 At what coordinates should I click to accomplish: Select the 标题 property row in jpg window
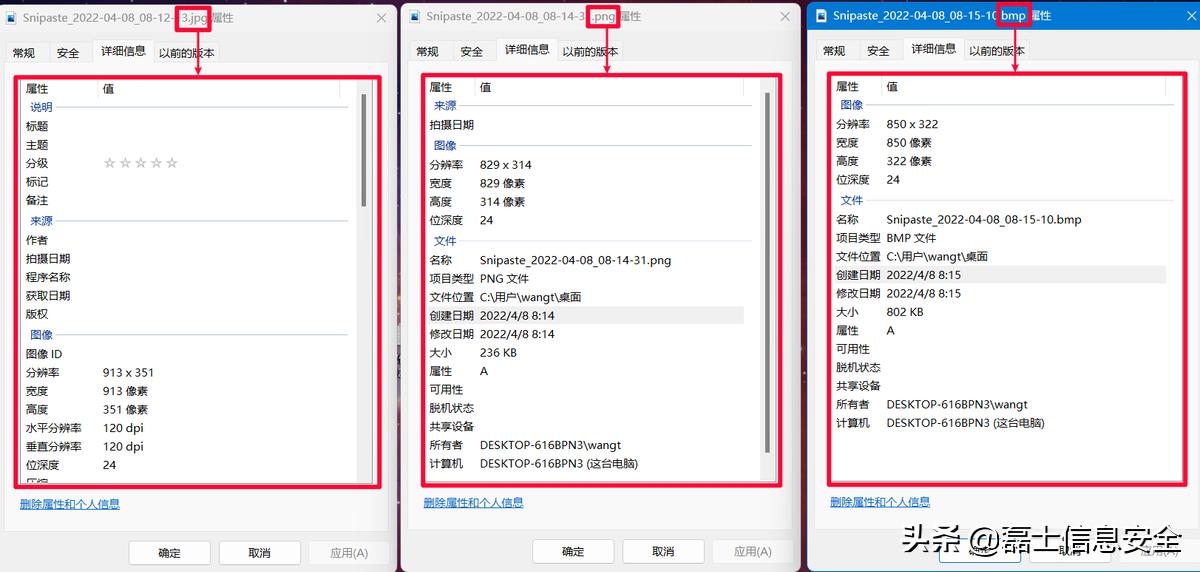(186, 126)
